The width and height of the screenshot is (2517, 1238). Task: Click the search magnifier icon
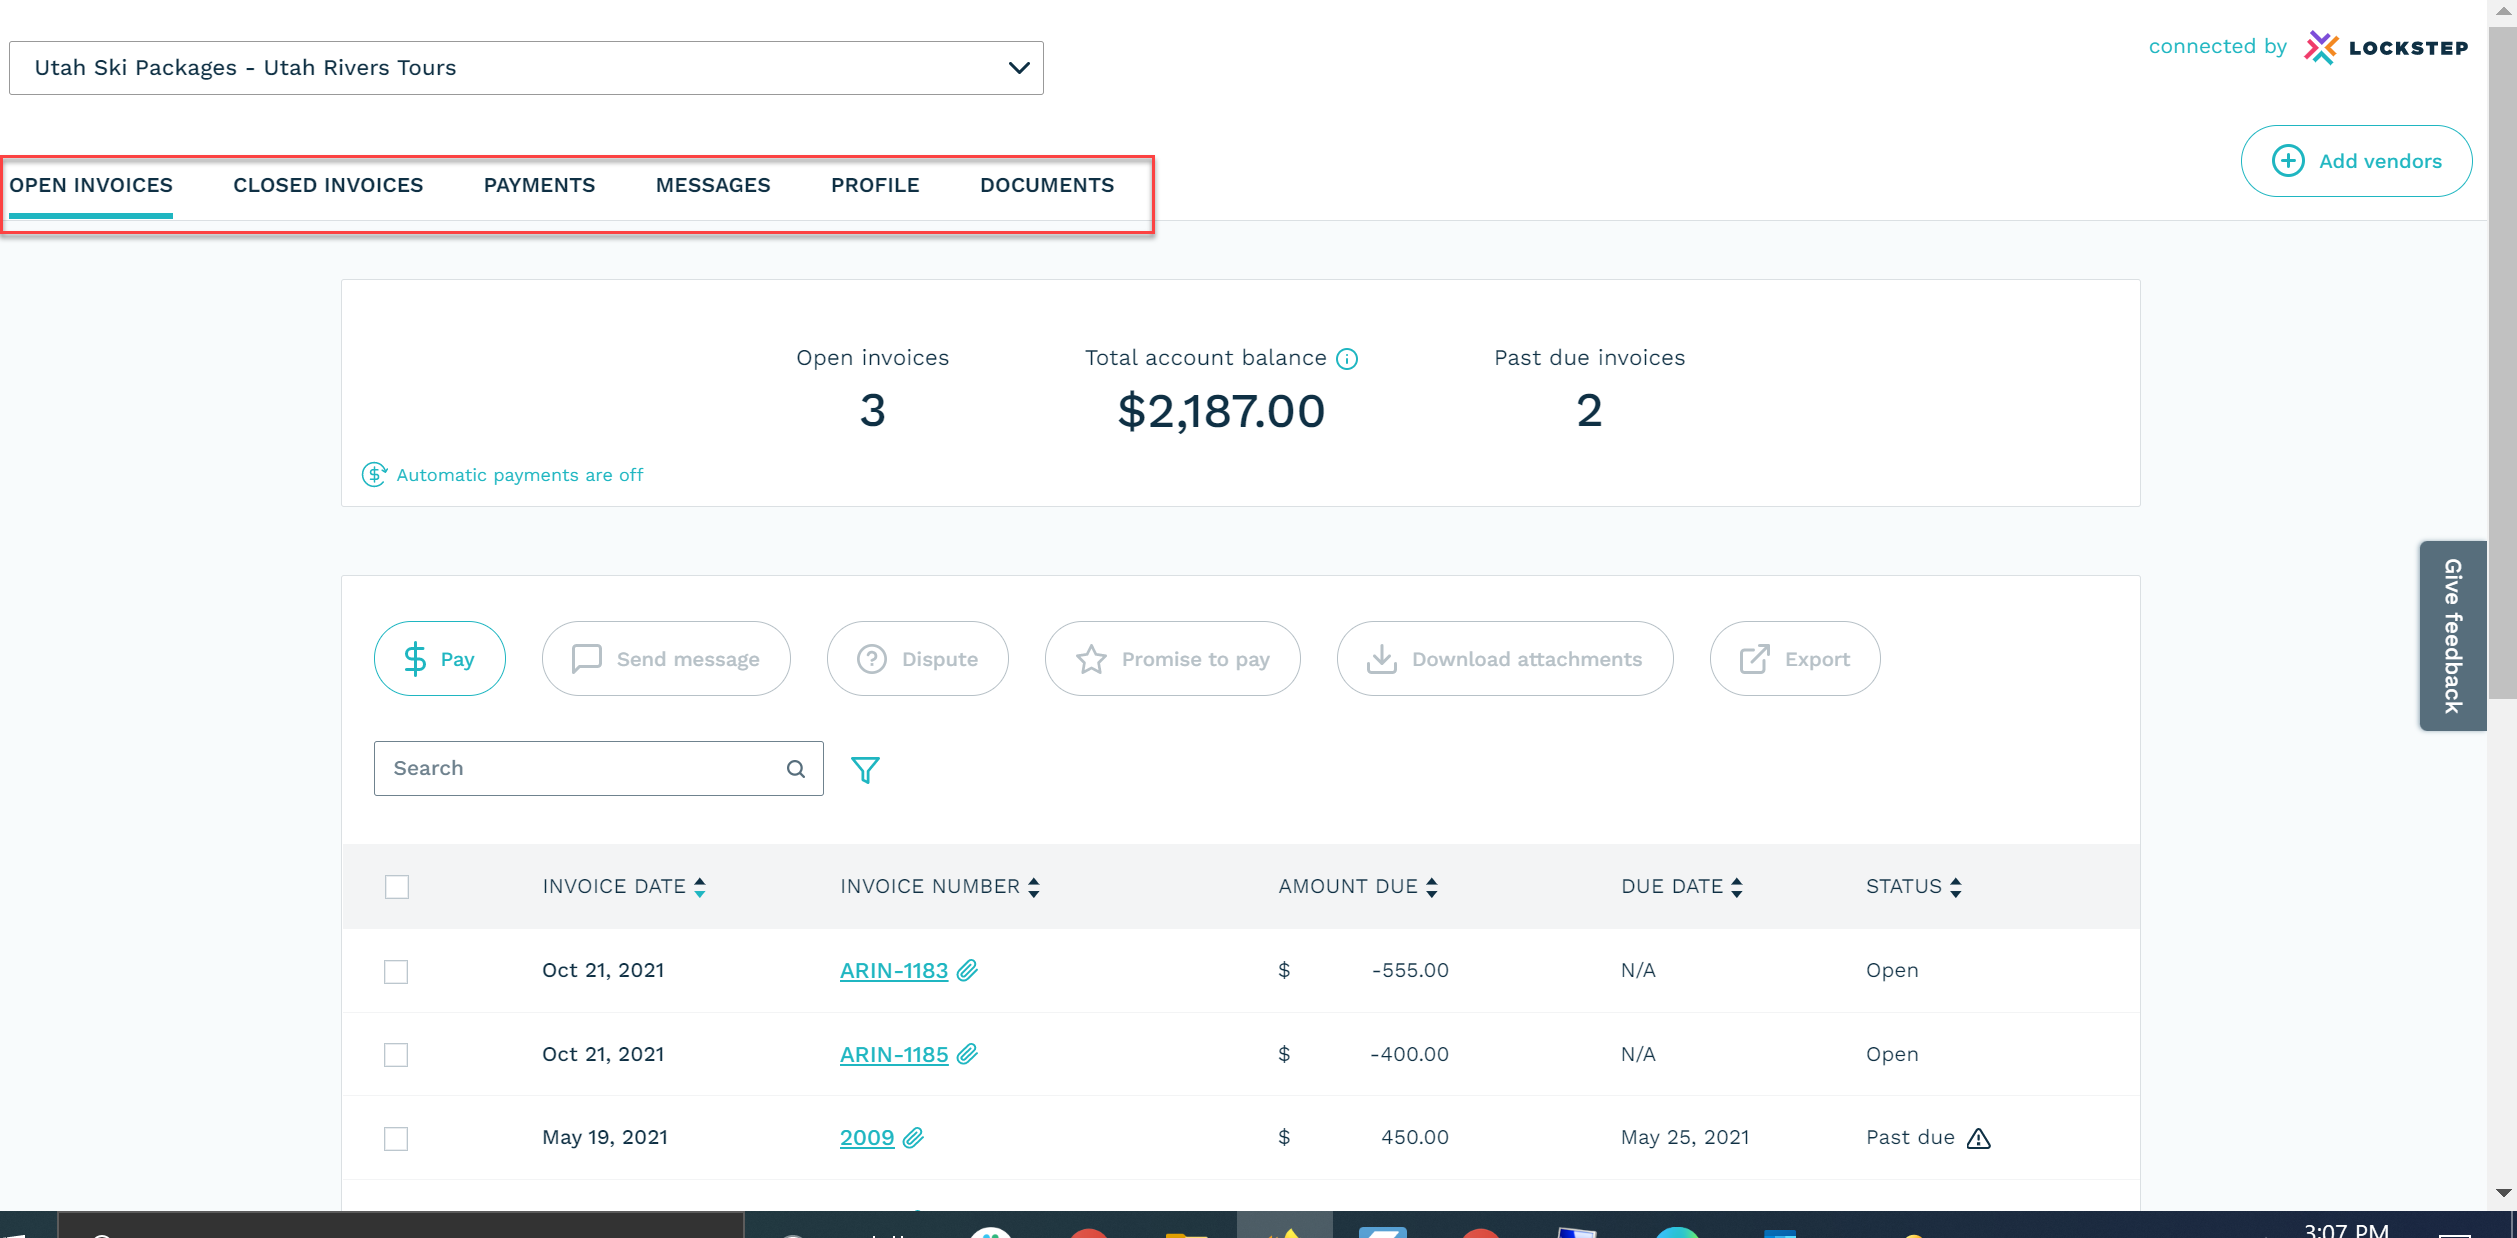[796, 769]
